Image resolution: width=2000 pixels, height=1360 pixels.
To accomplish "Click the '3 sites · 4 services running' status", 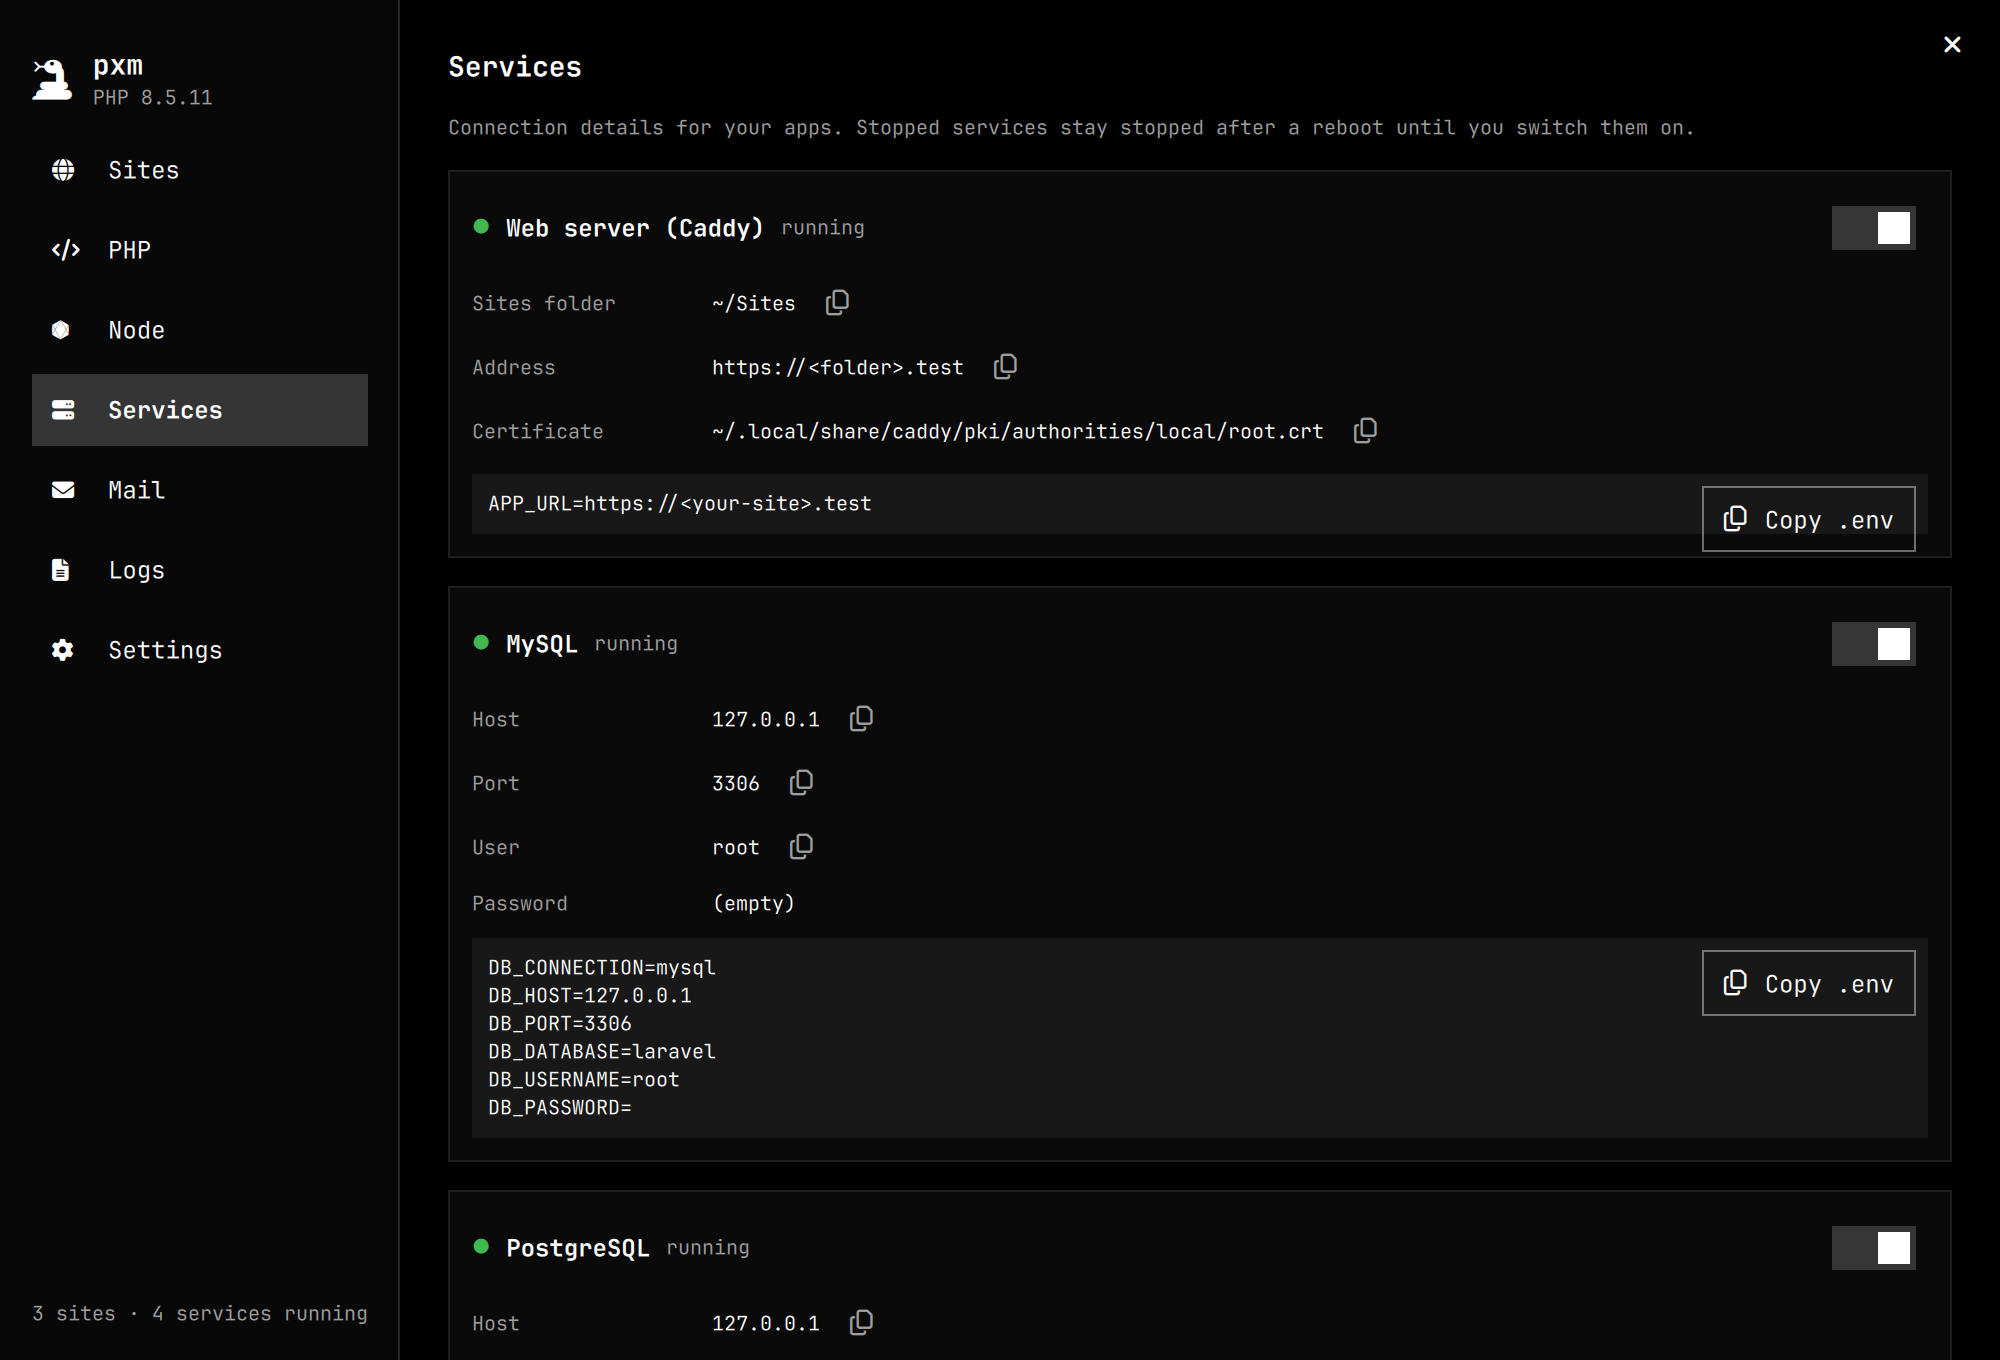I will (200, 1313).
